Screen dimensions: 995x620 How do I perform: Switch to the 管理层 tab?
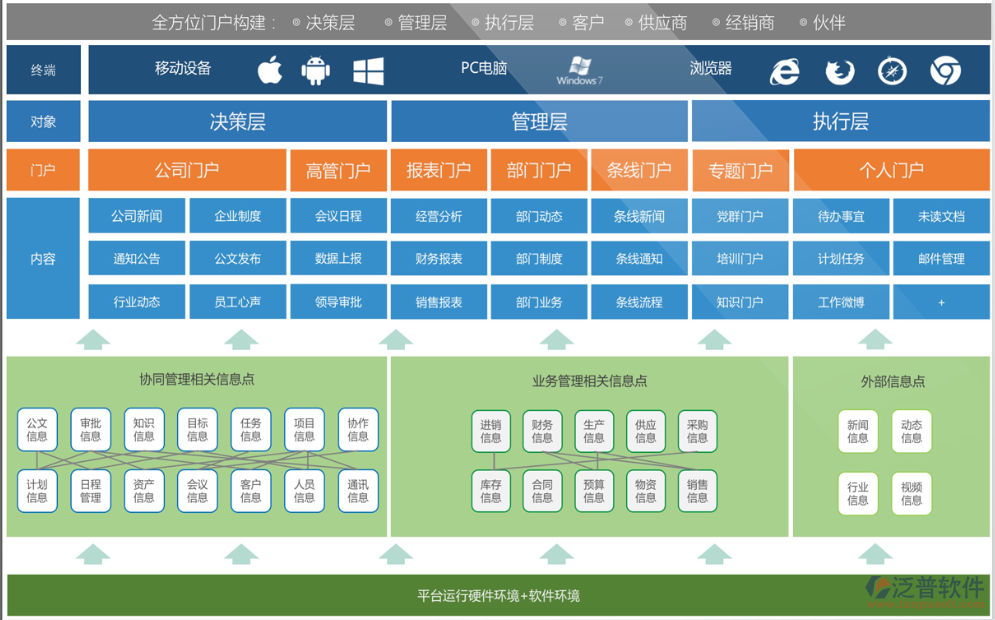[x=539, y=121]
